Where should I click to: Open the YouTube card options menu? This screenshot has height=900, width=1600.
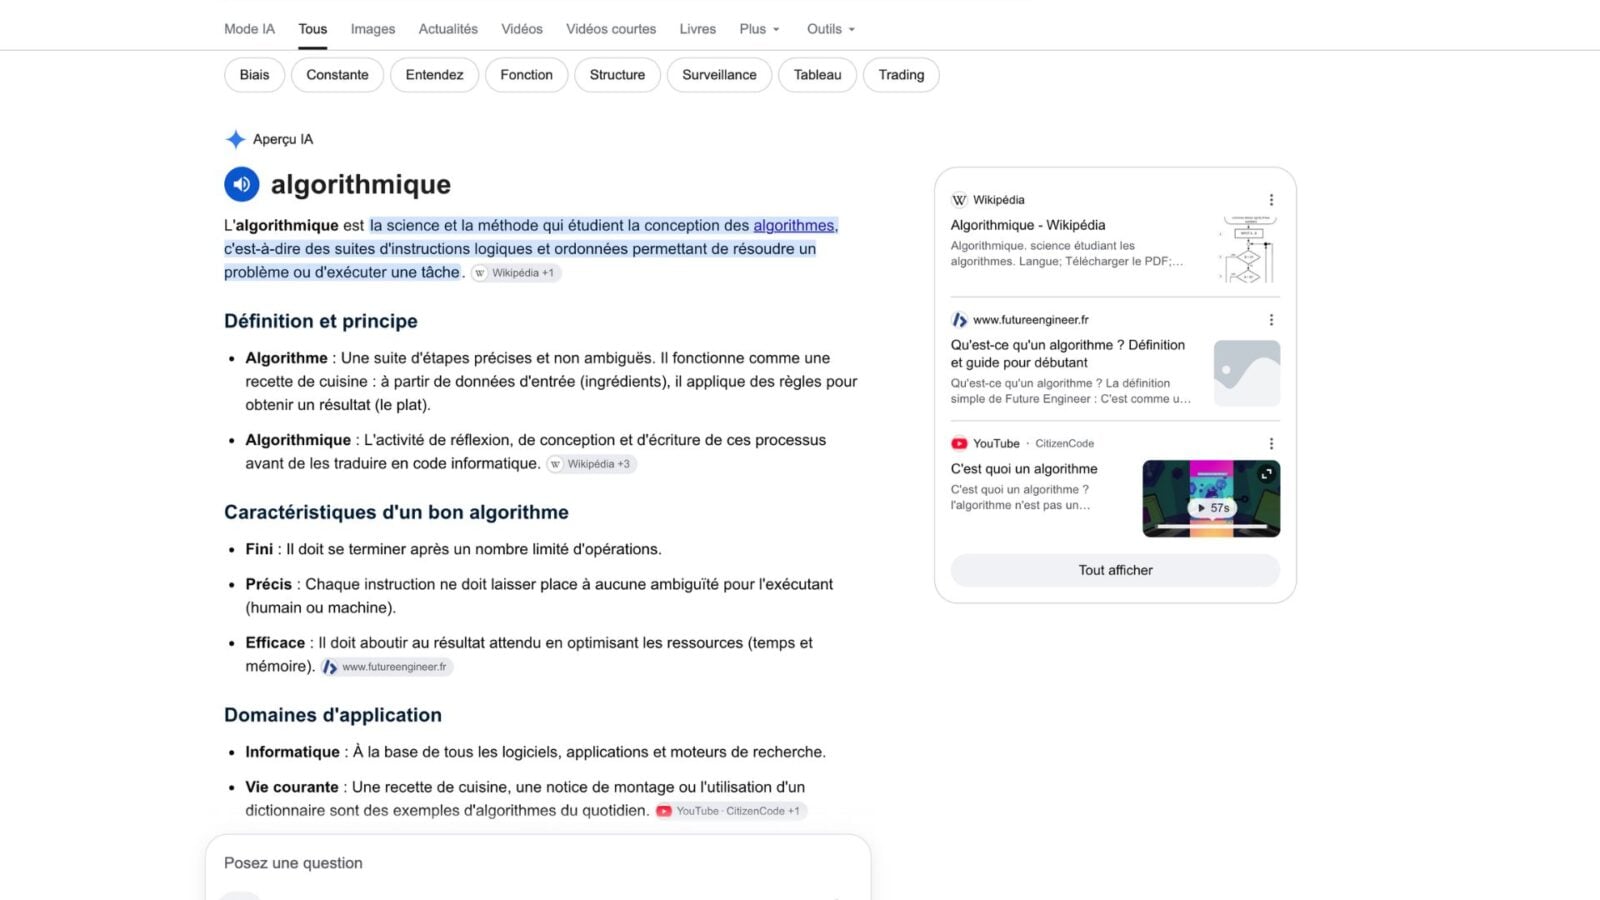coord(1271,444)
